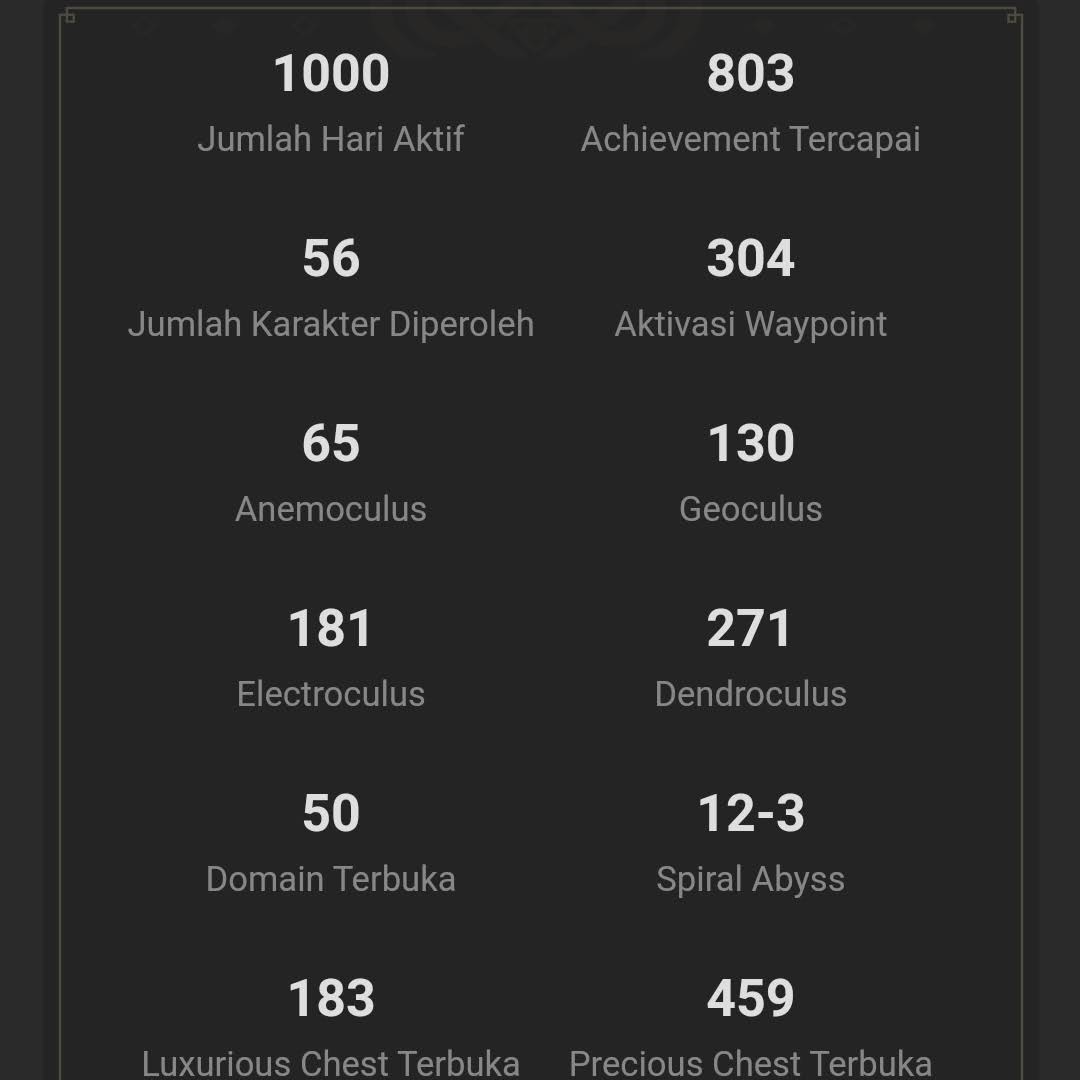Tap the 304 waypoint count
The width and height of the screenshot is (1080, 1080).
[750, 259]
